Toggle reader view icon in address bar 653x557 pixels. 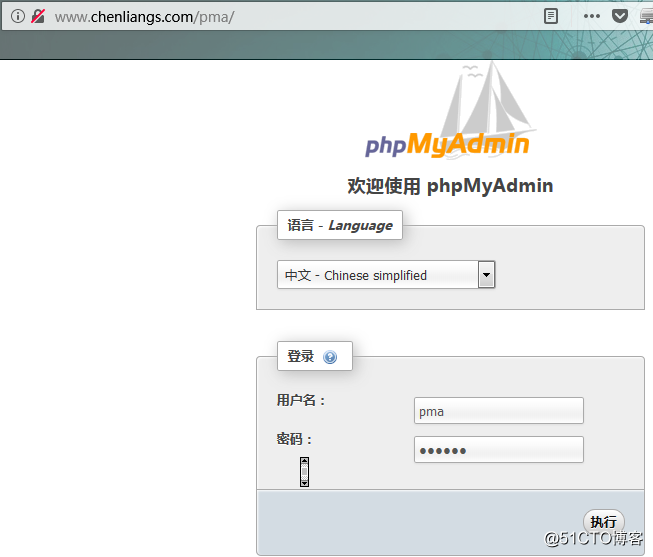click(551, 16)
